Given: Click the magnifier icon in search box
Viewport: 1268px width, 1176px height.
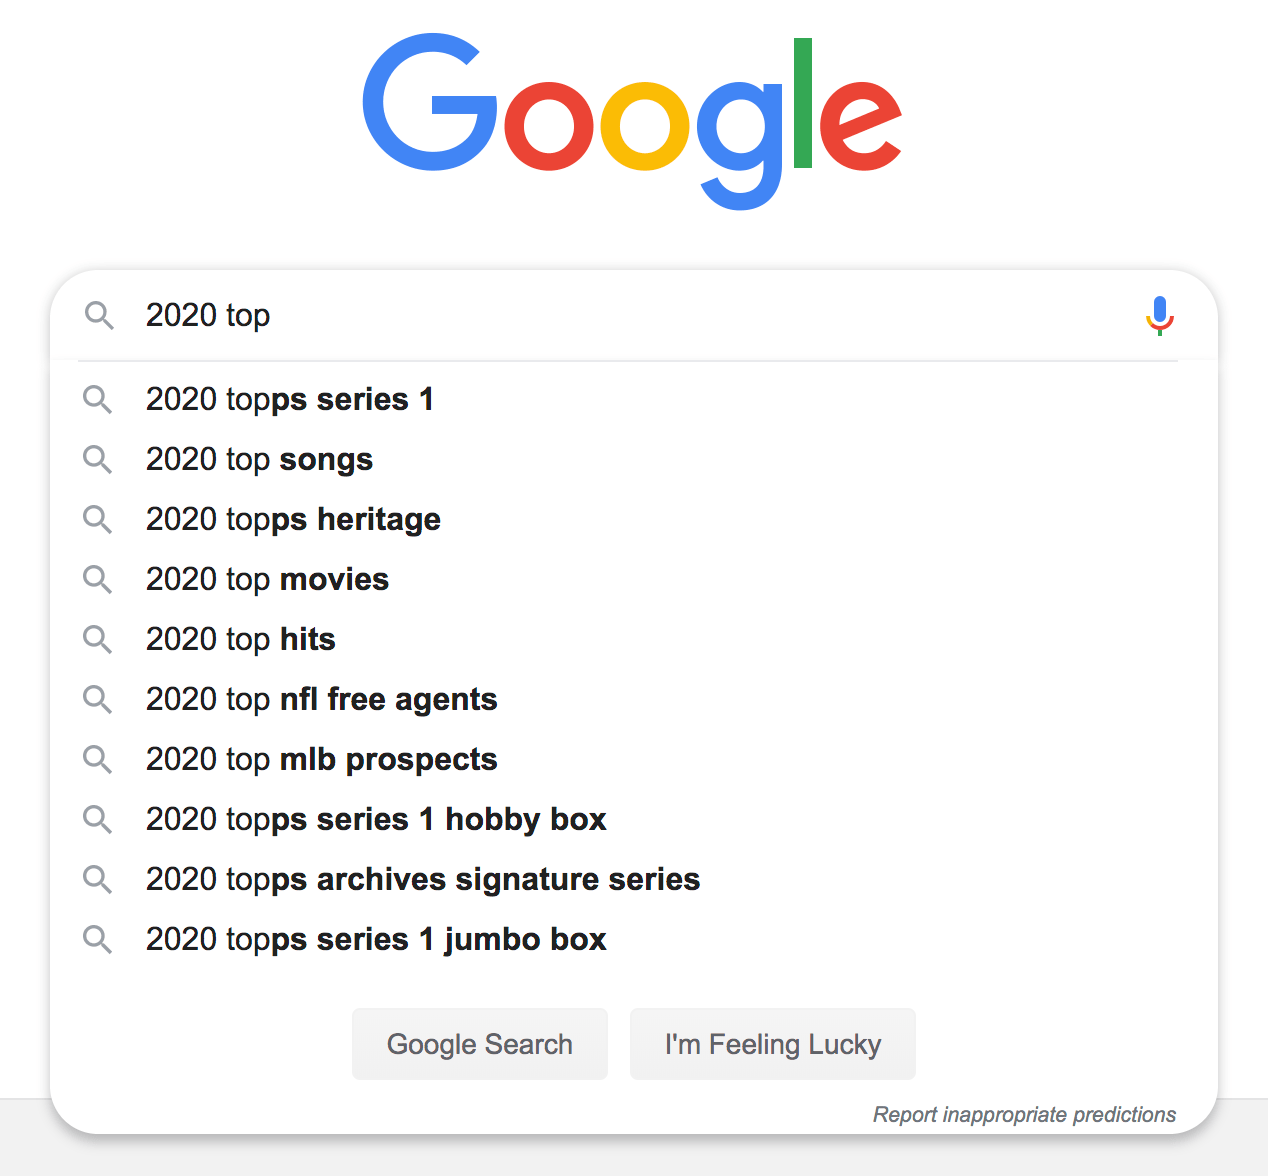Looking at the screenshot, I should point(99,315).
